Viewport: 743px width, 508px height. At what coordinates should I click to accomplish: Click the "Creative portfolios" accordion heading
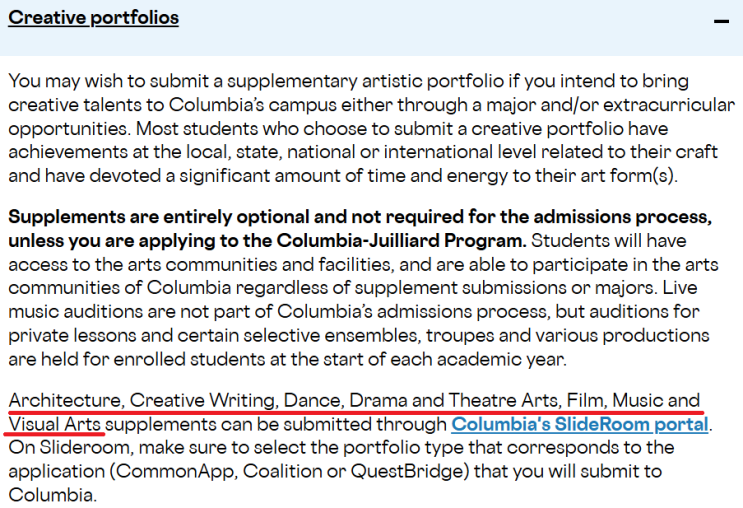94,18
